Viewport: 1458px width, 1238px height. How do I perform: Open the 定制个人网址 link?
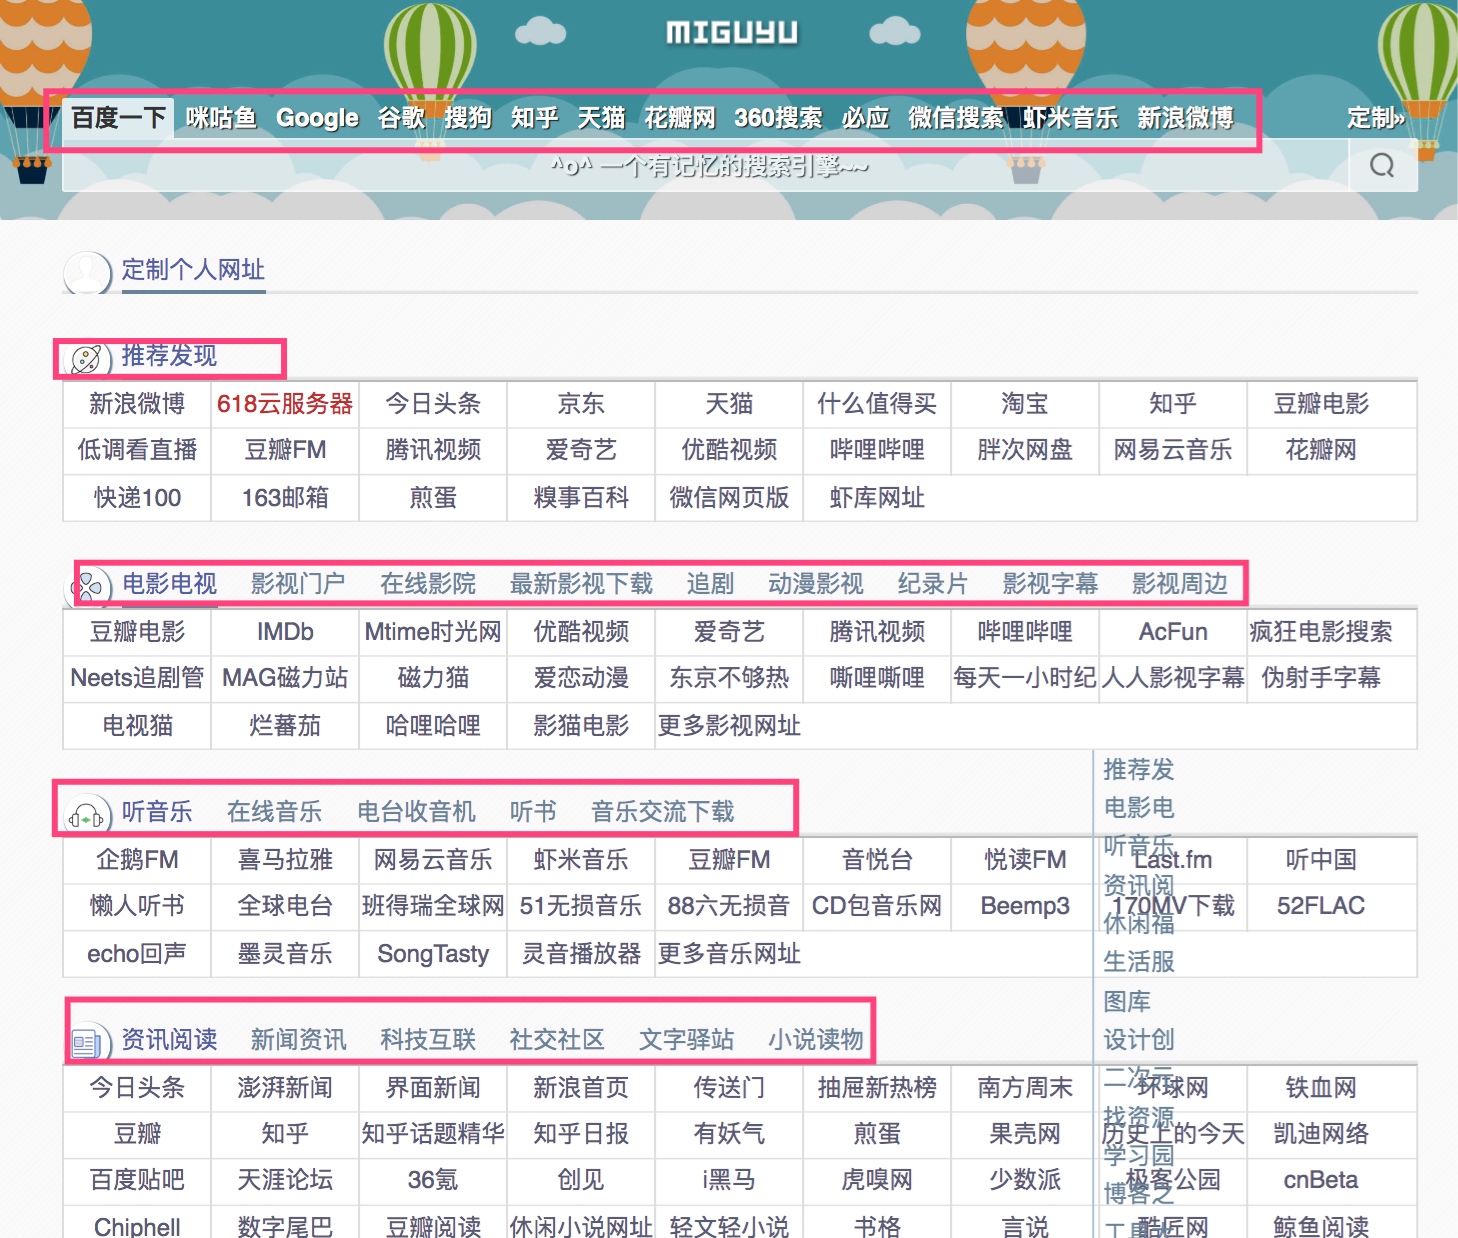193,270
